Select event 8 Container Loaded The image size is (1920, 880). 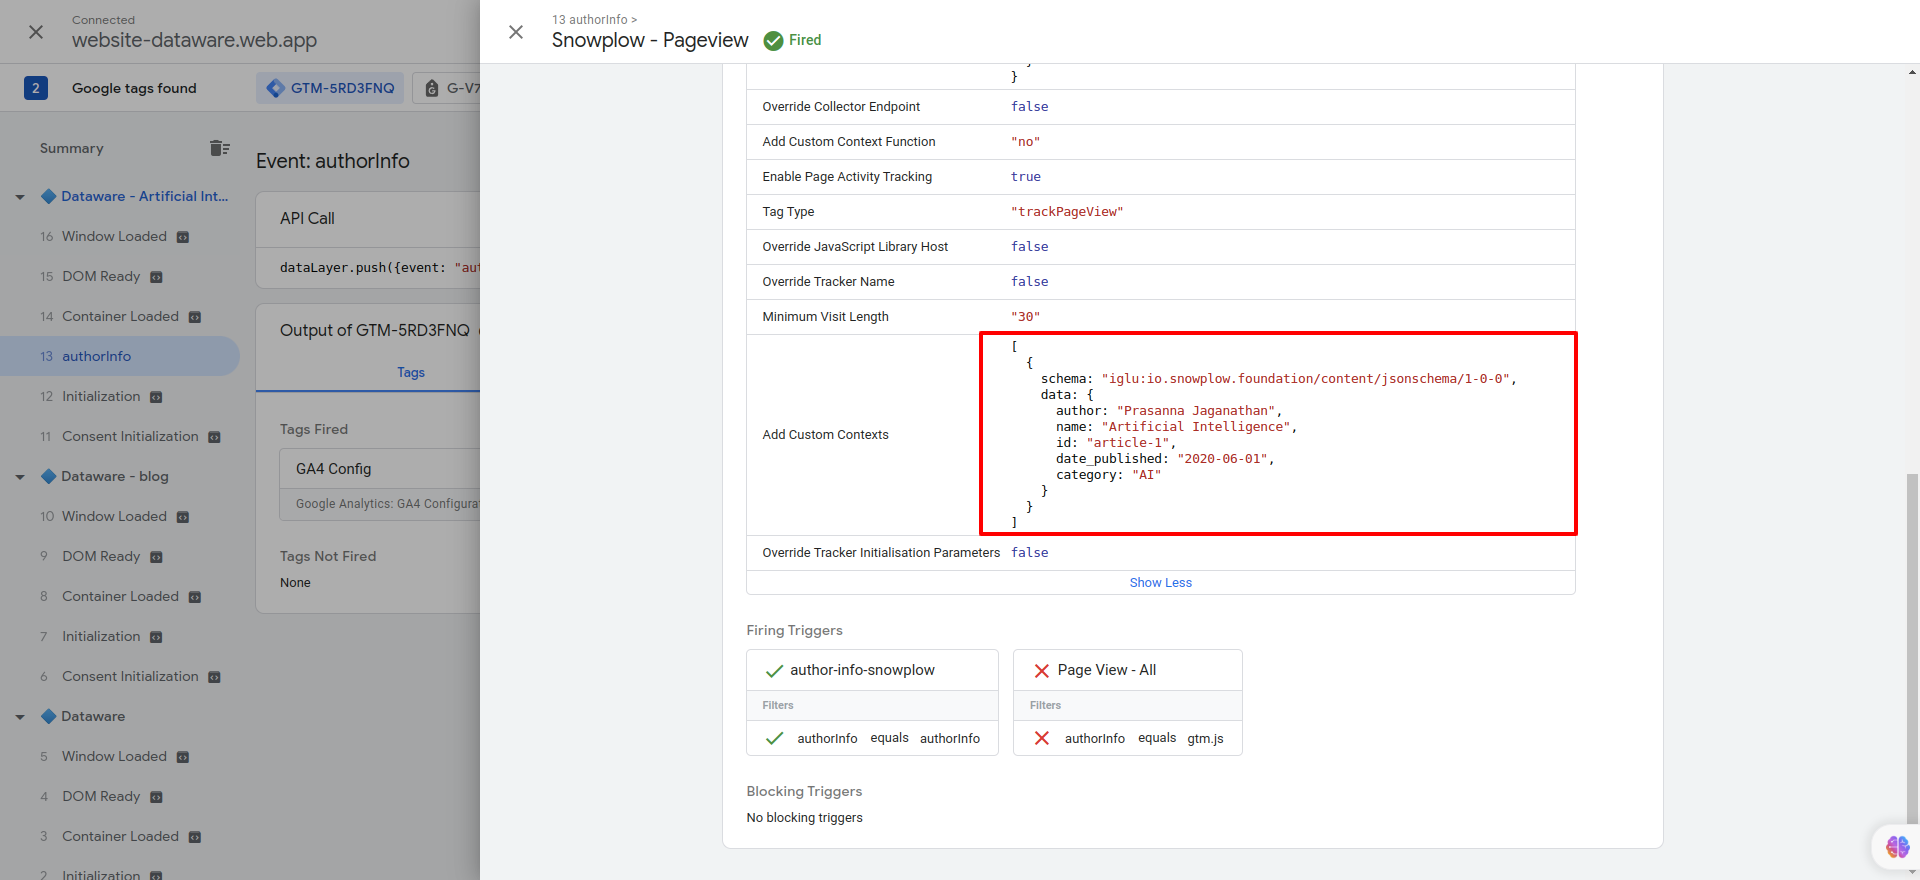tap(120, 596)
